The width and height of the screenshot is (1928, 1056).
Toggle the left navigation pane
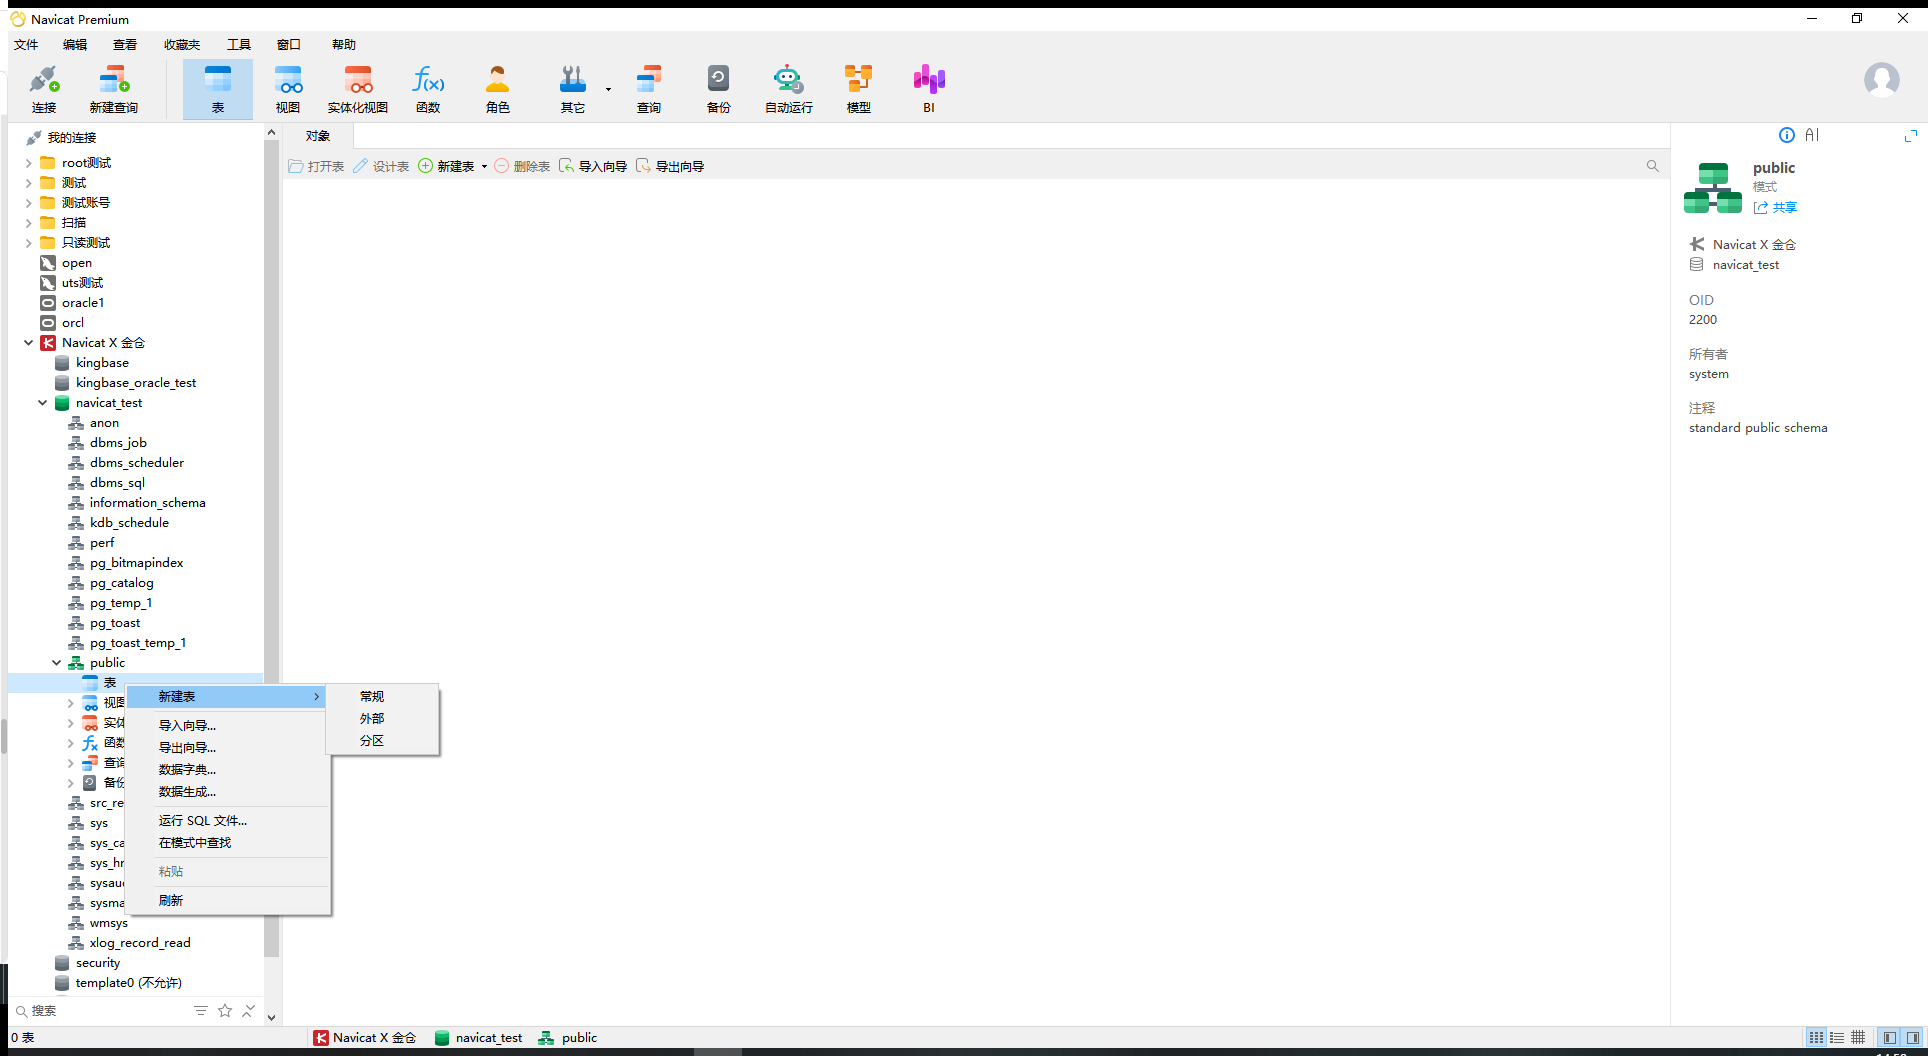pyautogui.click(x=1889, y=1038)
